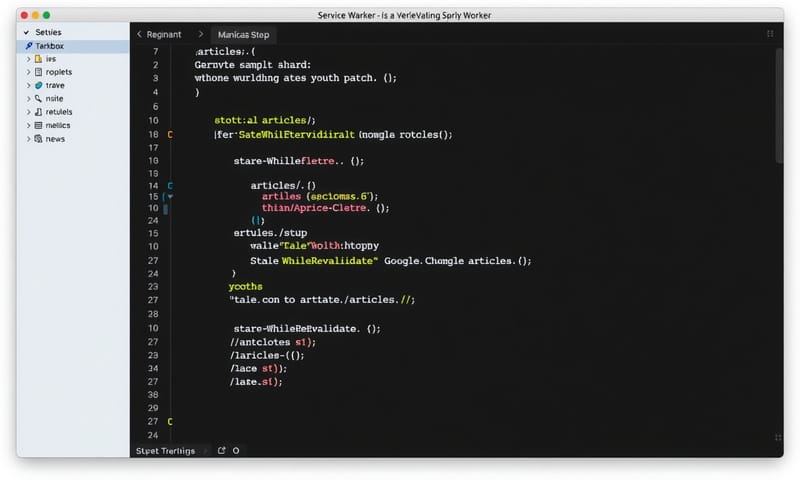Screen dimensions: 800x480
Task: Click the 'yooths' keyword in code
Action: tap(245, 287)
